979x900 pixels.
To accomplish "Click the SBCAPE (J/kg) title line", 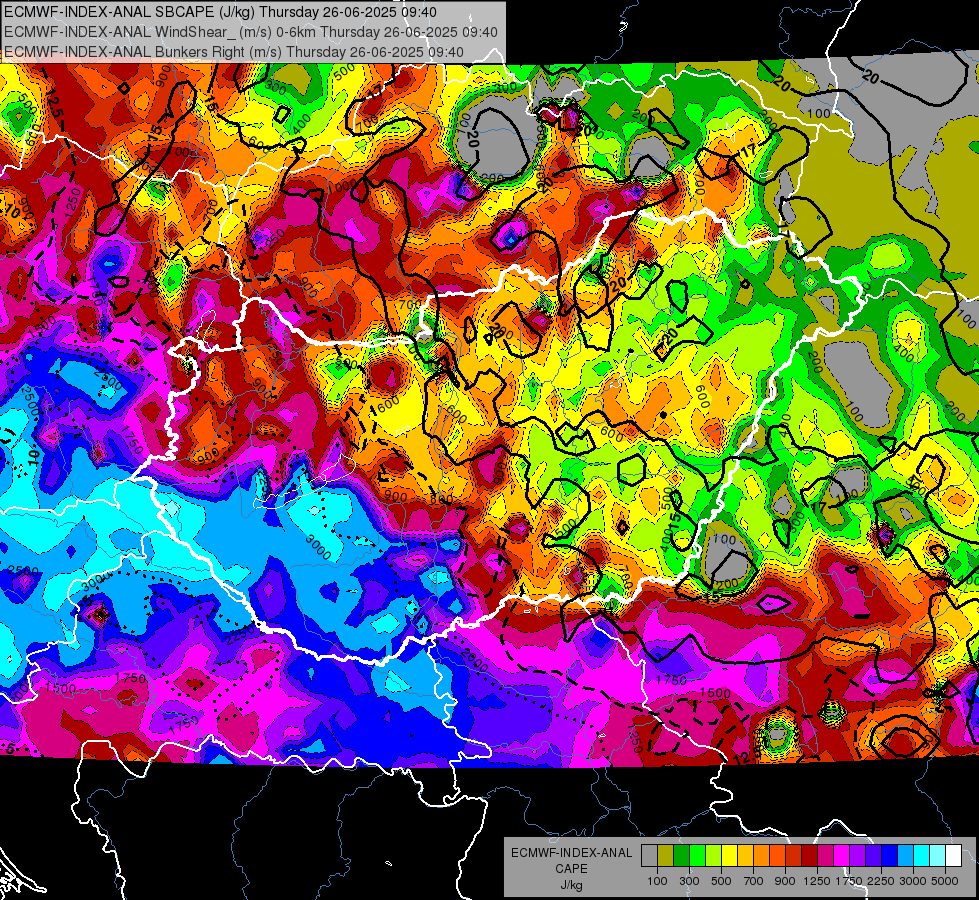I will pos(220,12).
